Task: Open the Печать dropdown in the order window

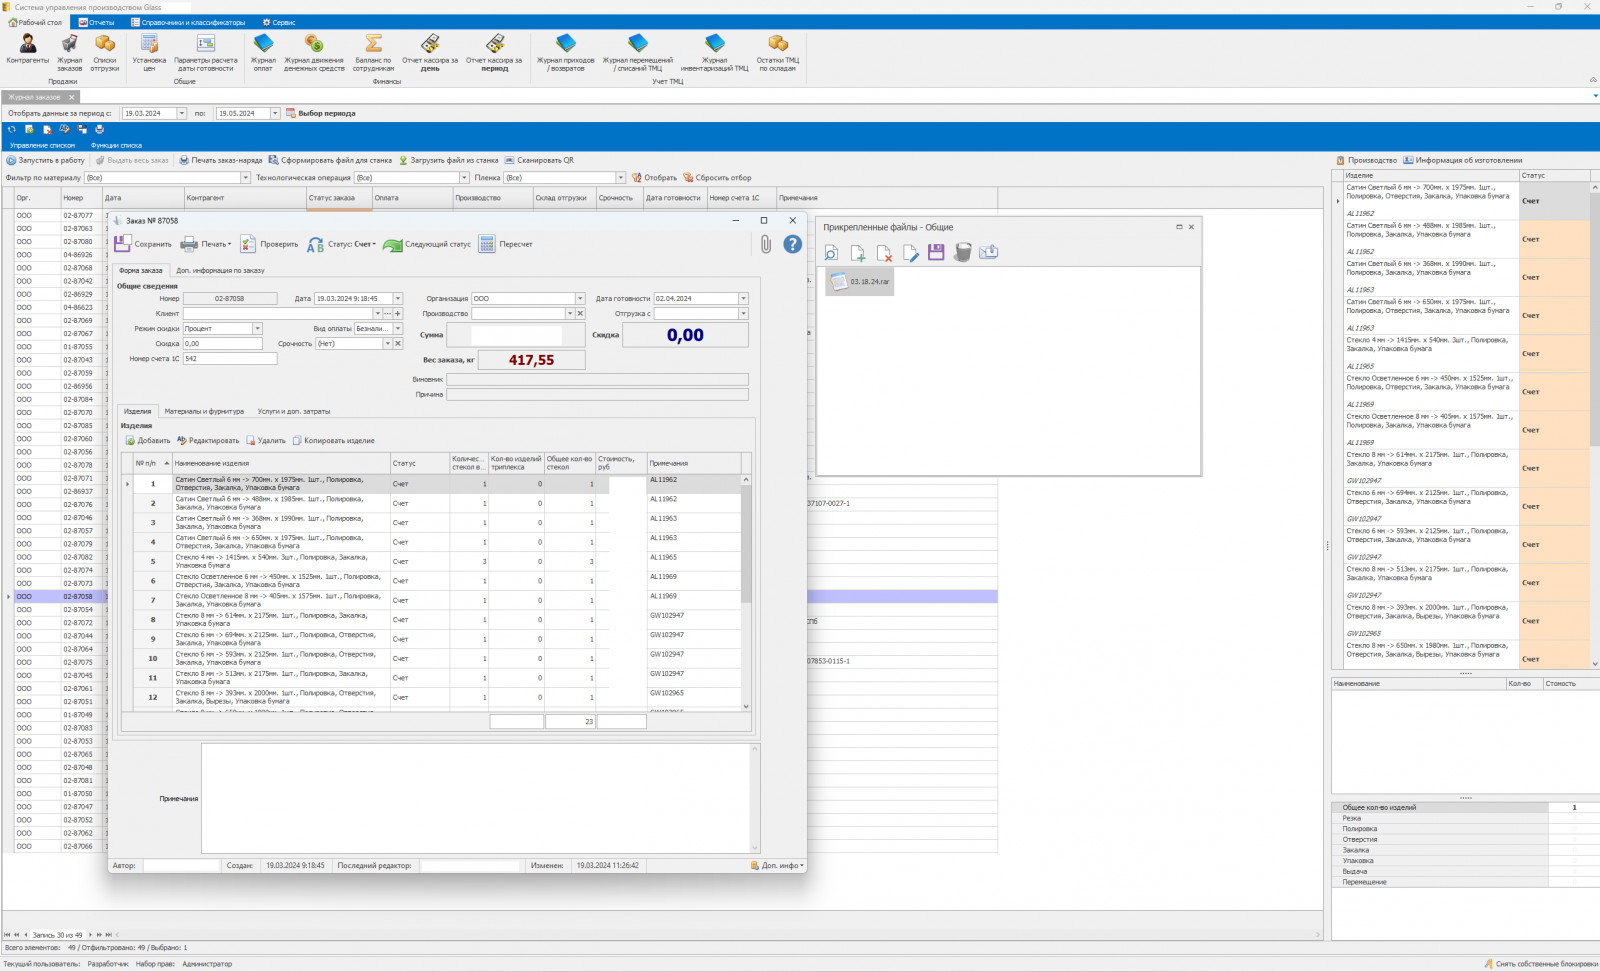Action: coord(206,244)
